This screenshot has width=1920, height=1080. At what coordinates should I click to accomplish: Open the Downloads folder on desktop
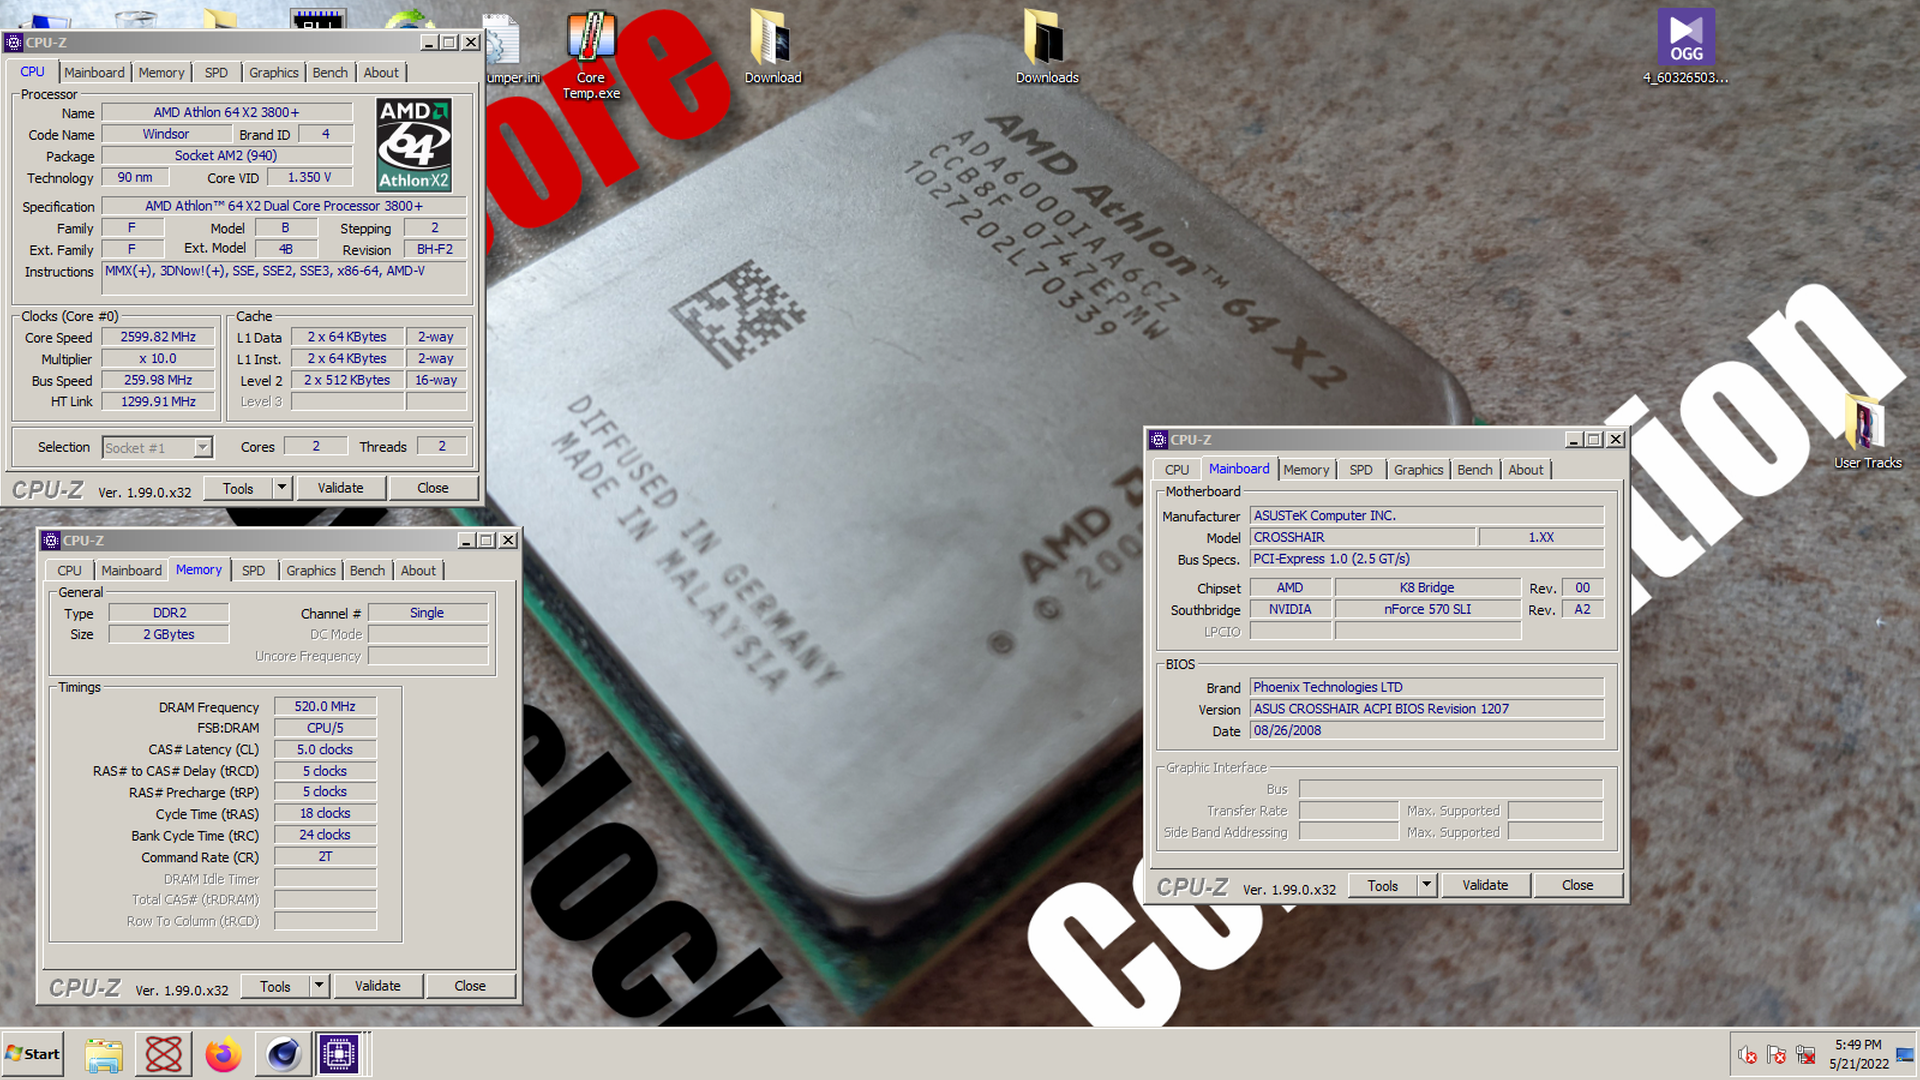click(x=1046, y=47)
